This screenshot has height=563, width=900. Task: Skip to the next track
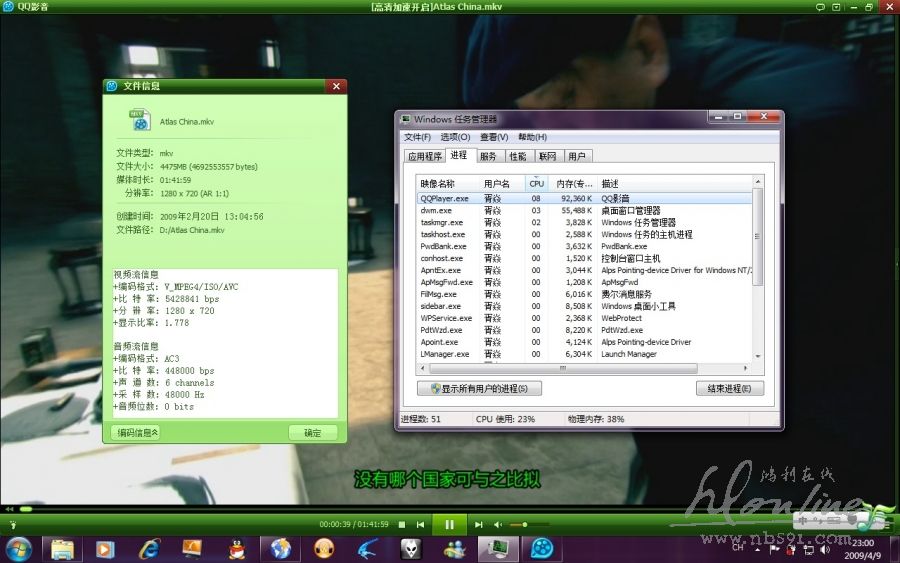(479, 524)
